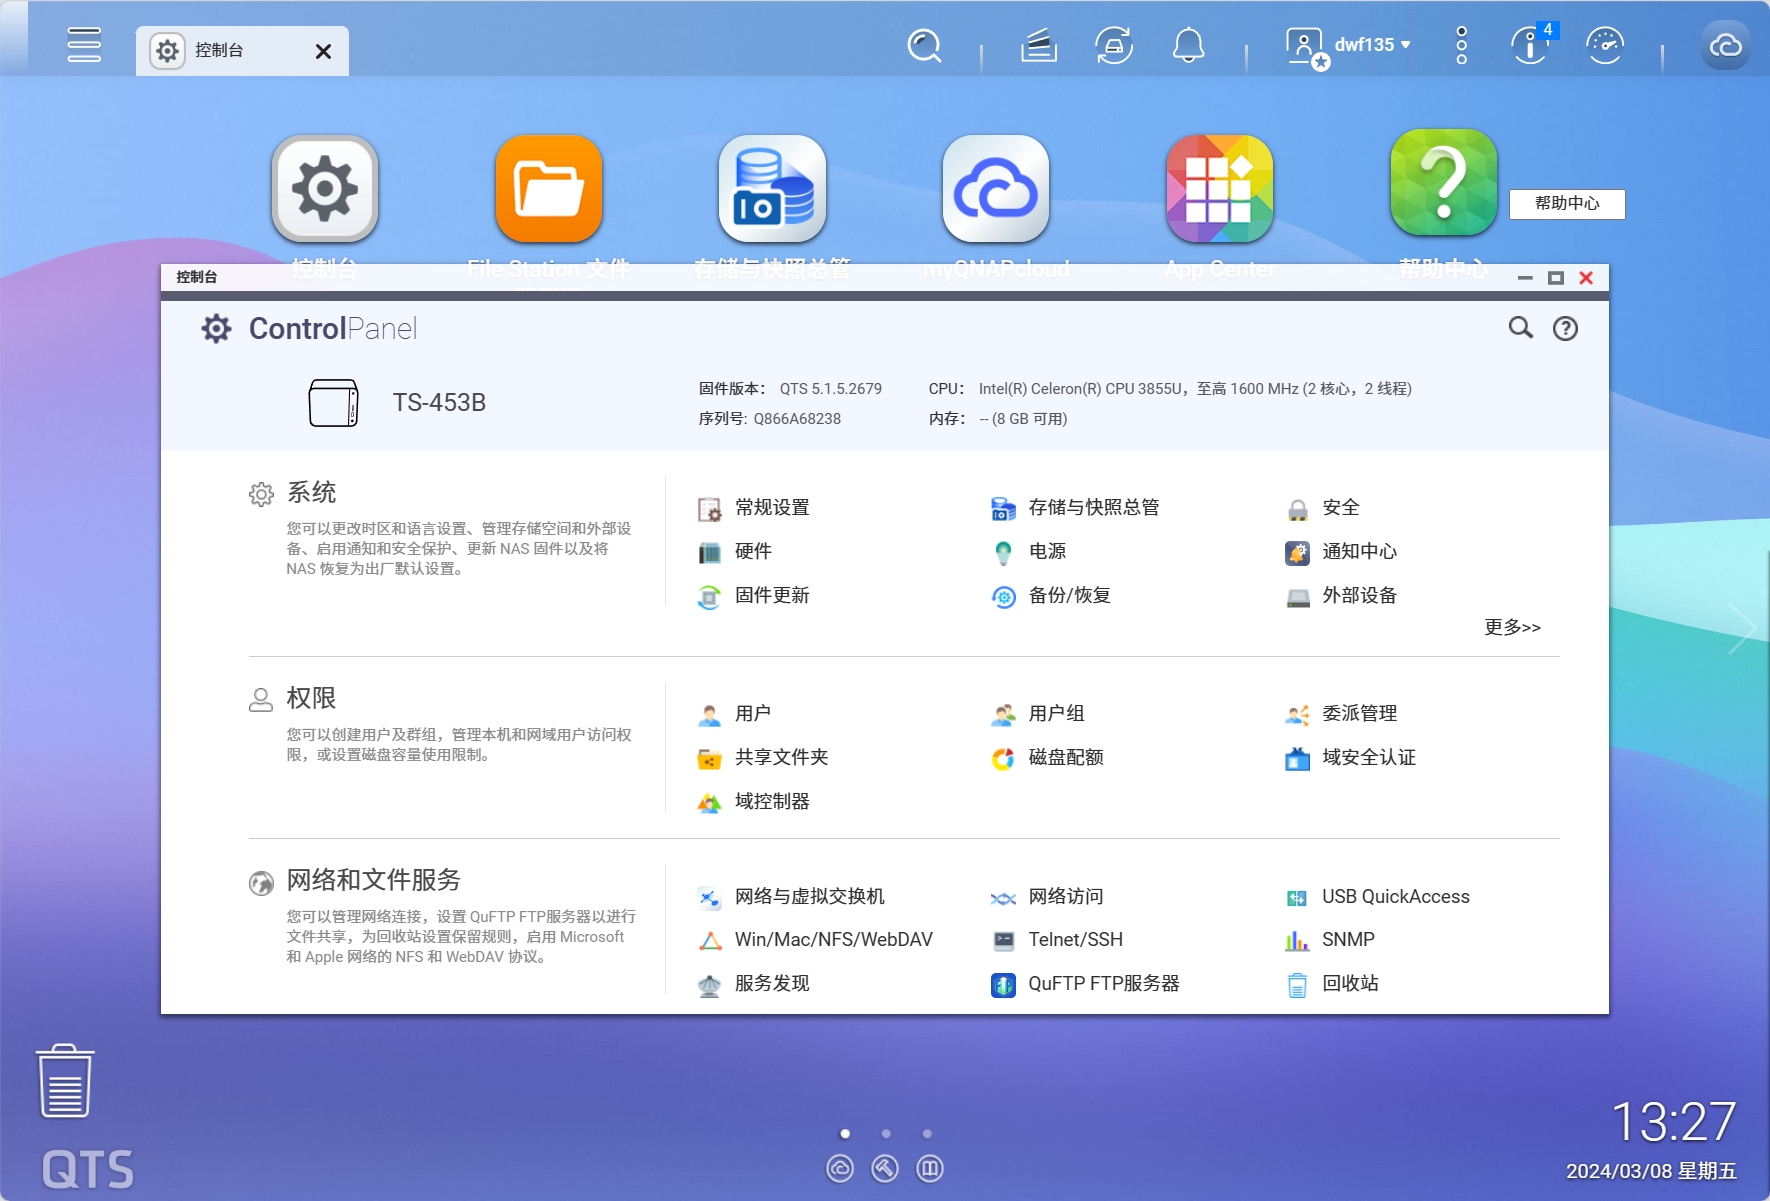Open 委派管理
The width and height of the screenshot is (1770, 1201).
point(1341,714)
